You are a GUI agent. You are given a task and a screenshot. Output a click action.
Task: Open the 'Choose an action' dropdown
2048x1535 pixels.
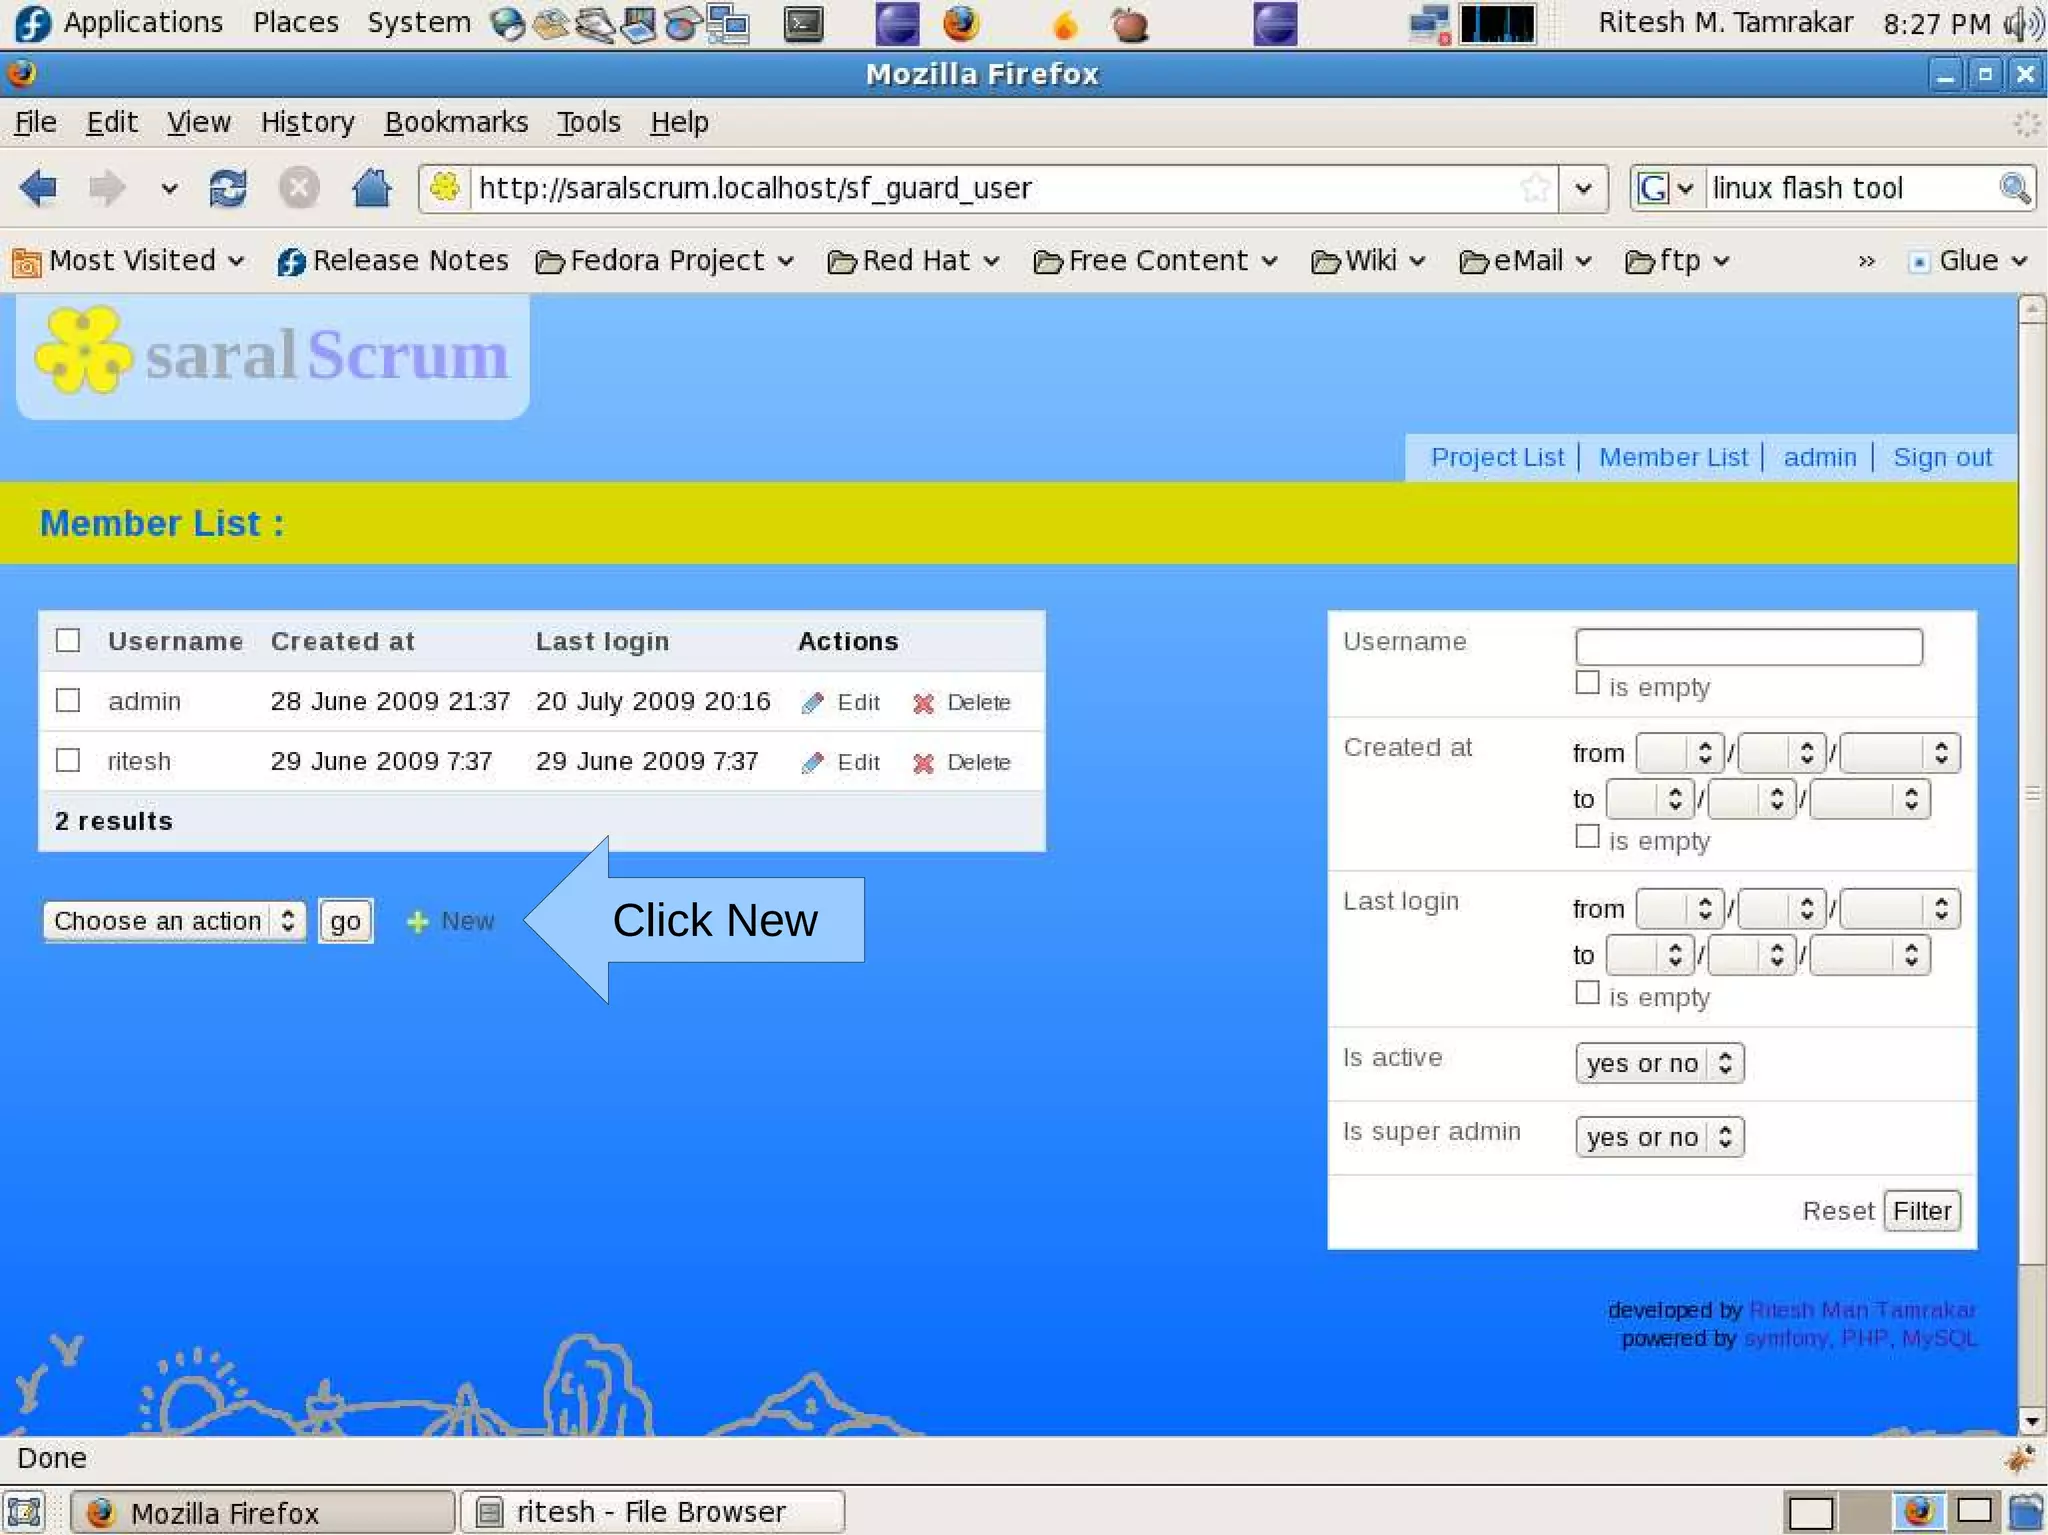pyautogui.click(x=174, y=921)
